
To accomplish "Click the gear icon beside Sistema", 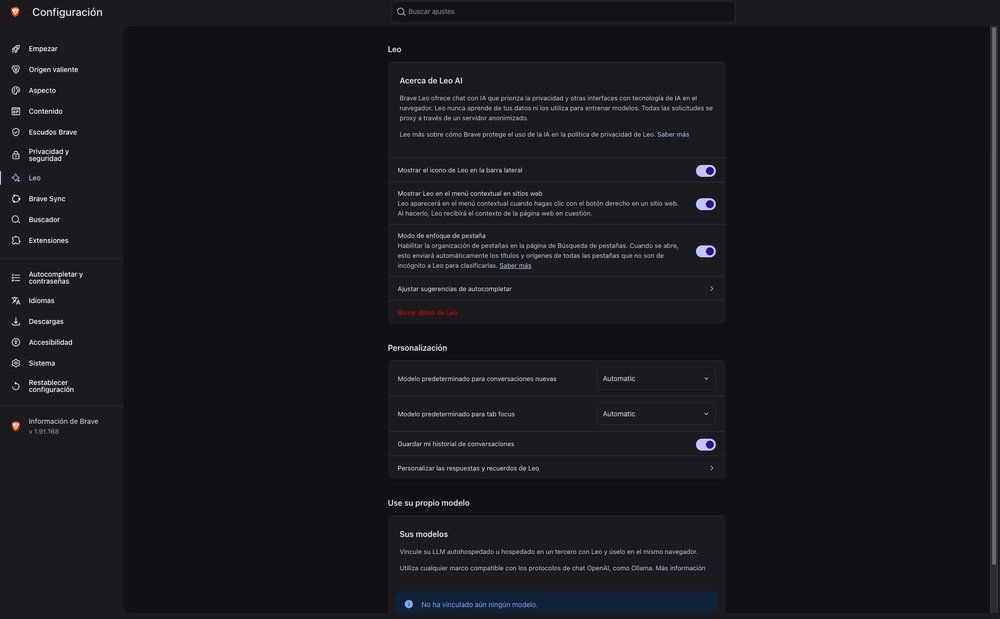I will 16,363.
